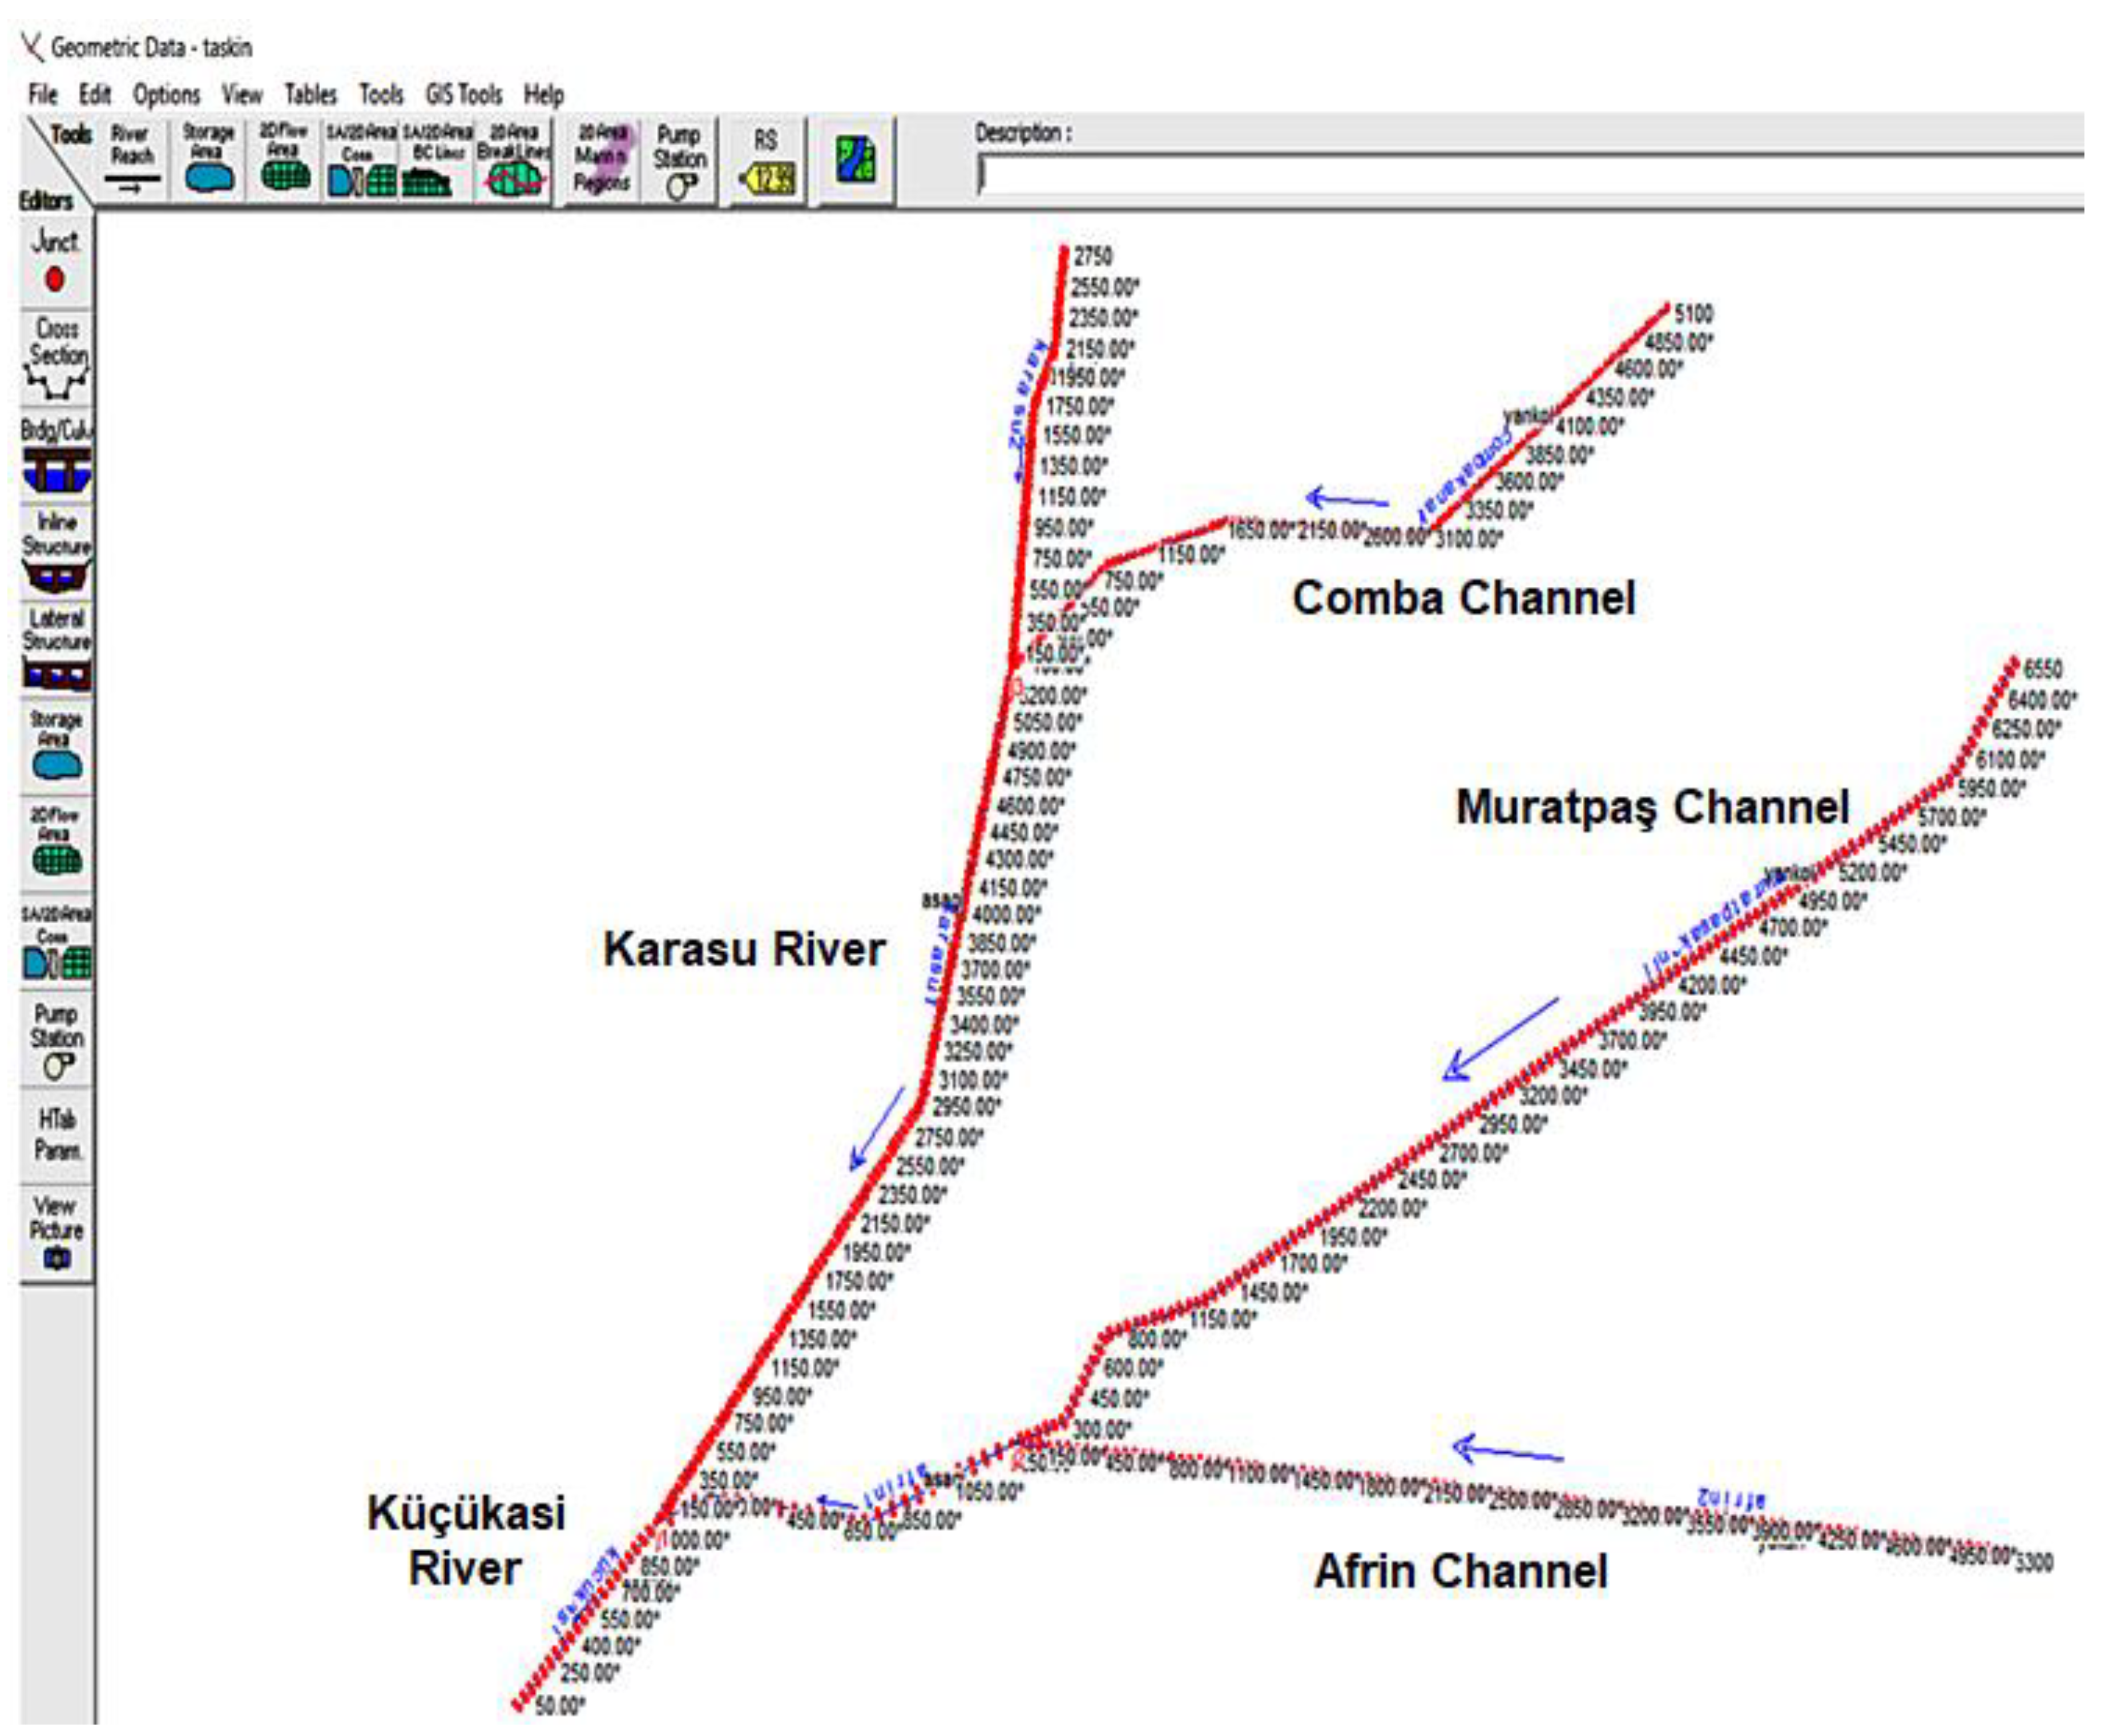Open the File menu
Image resolution: width=2105 pixels, height=1736 pixels.
(x=42, y=95)
